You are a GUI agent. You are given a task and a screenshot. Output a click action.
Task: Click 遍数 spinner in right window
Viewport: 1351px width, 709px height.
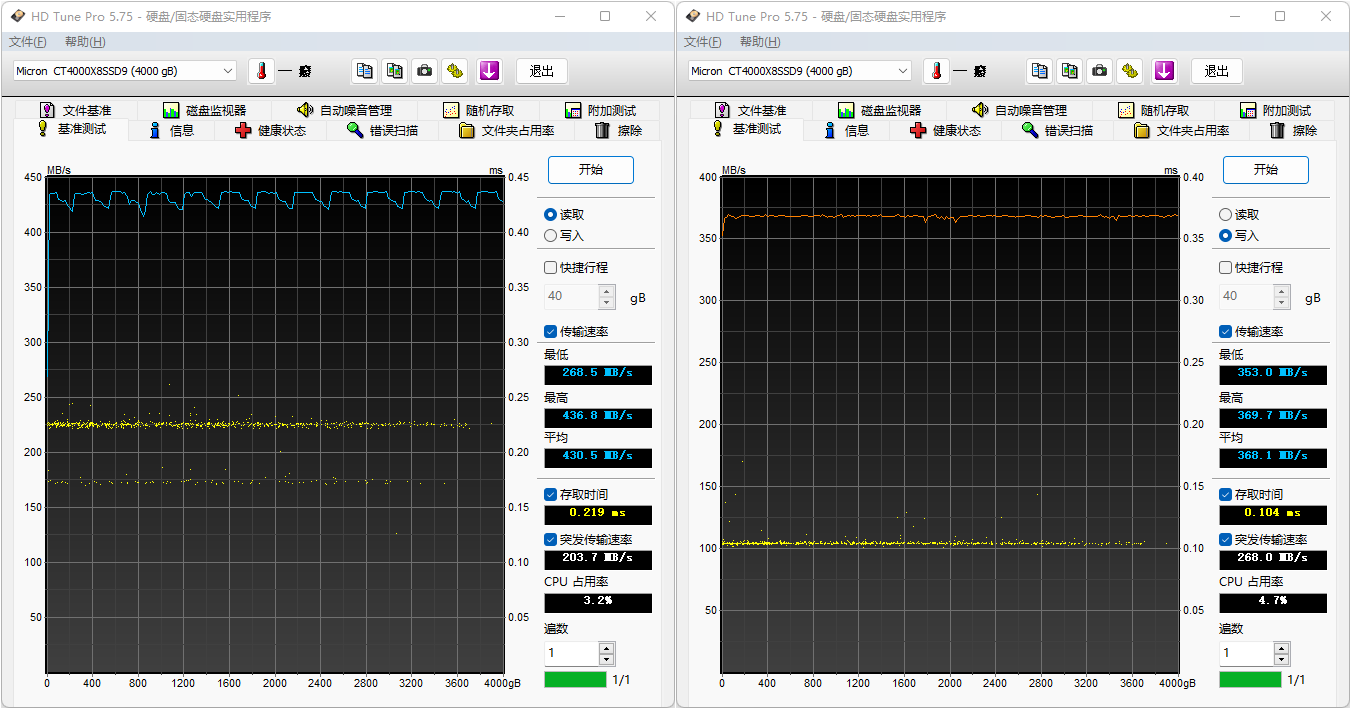click(1282, 654)
